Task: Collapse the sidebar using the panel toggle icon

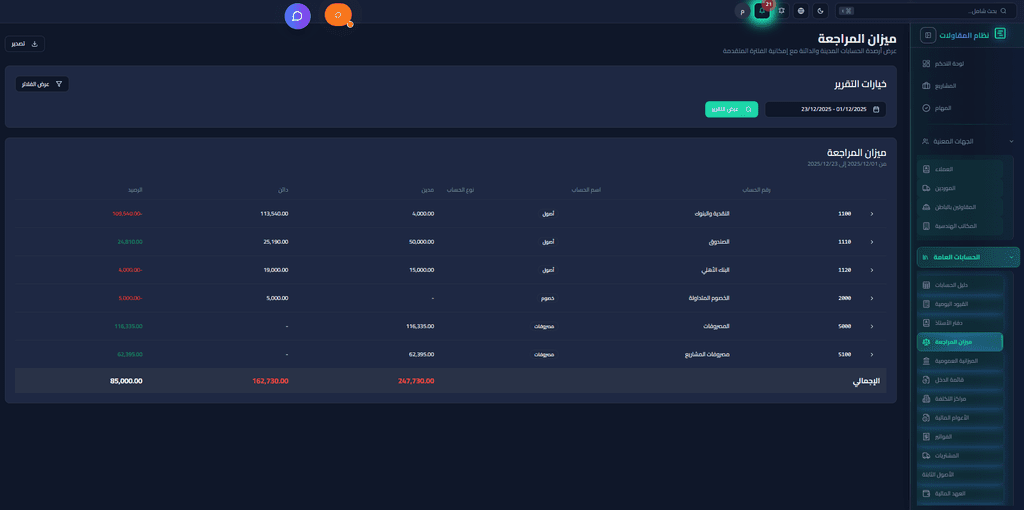Action: tap(928, 35)
